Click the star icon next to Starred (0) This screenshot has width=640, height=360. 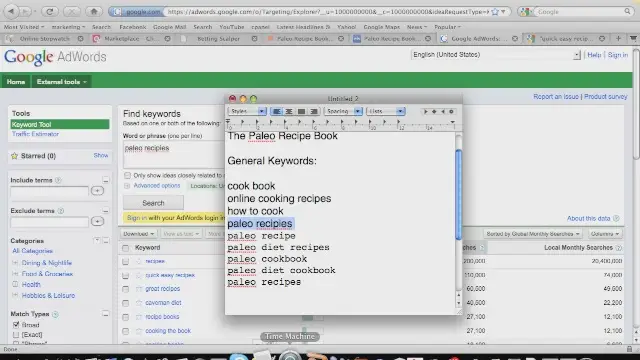point(15,156)
